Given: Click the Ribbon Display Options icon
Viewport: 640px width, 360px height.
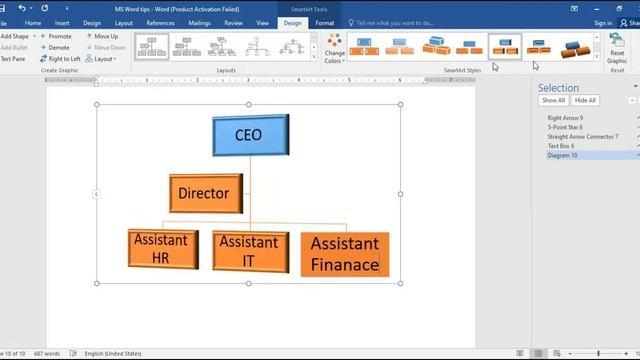Looking at the screenshot, I should (574, 9).
